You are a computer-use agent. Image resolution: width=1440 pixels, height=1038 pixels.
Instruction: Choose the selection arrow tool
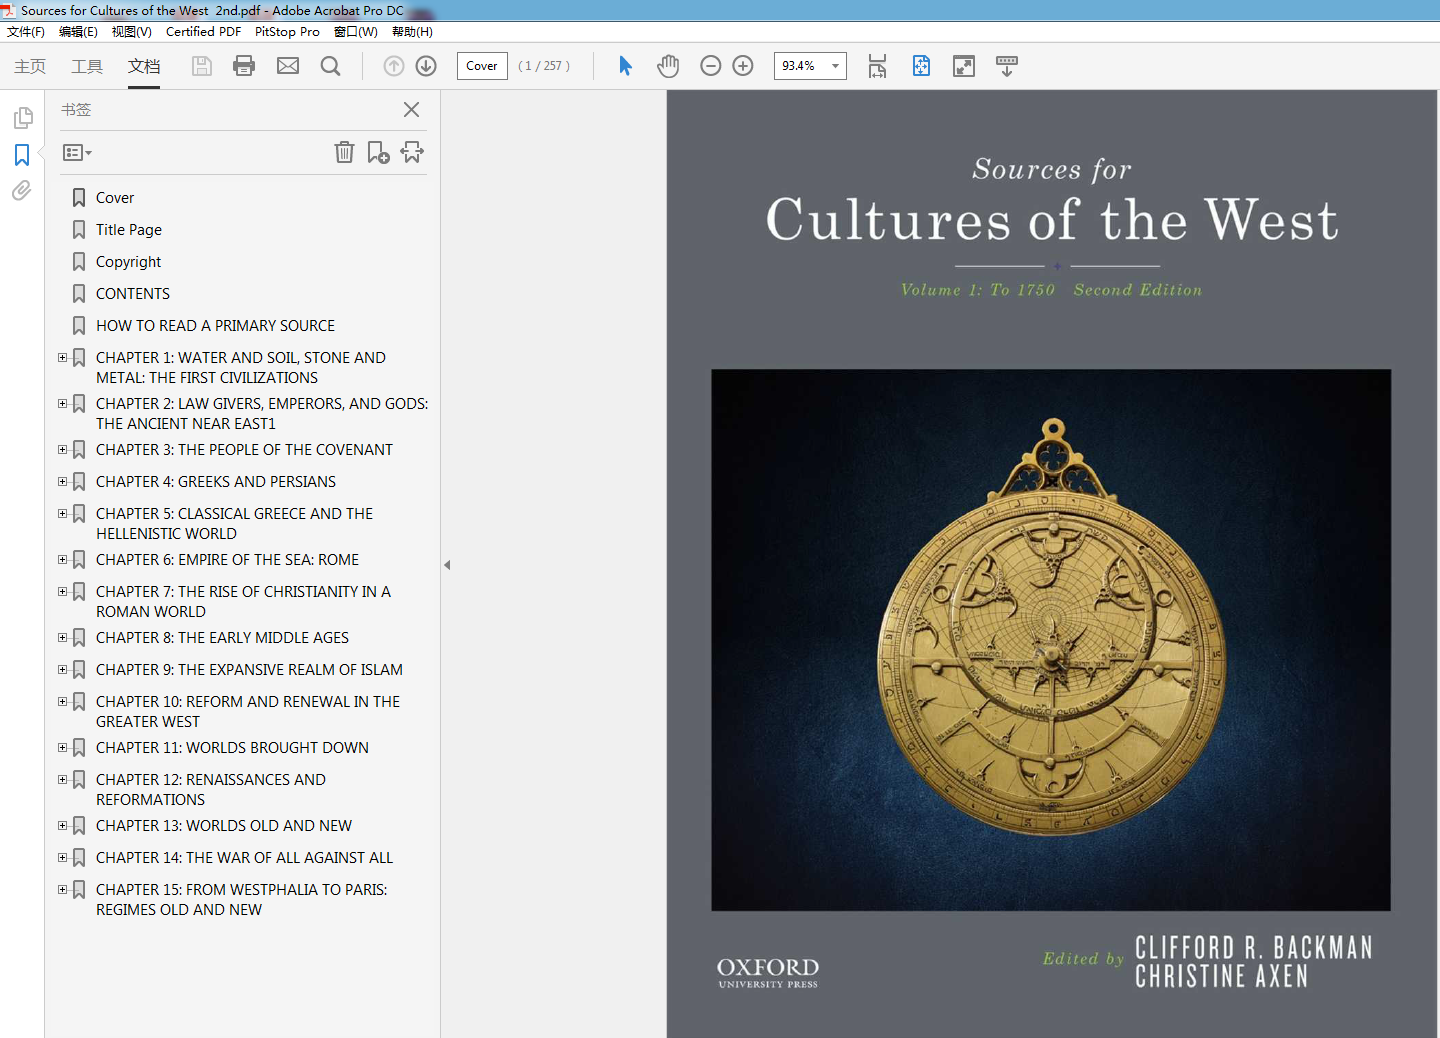point(625,66)
